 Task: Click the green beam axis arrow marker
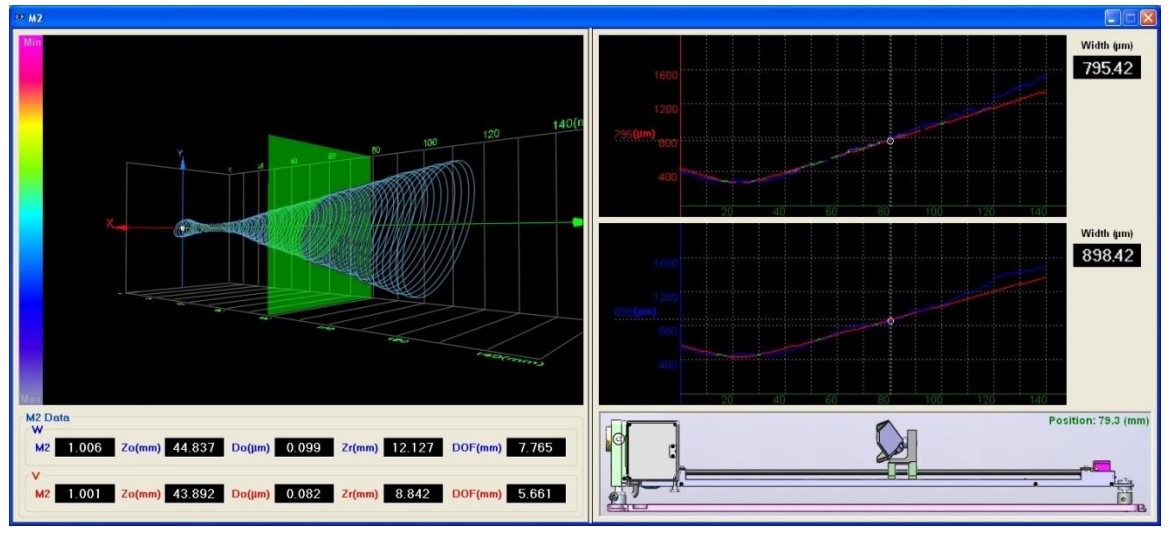pyautogui.click(x=577, y=221)
